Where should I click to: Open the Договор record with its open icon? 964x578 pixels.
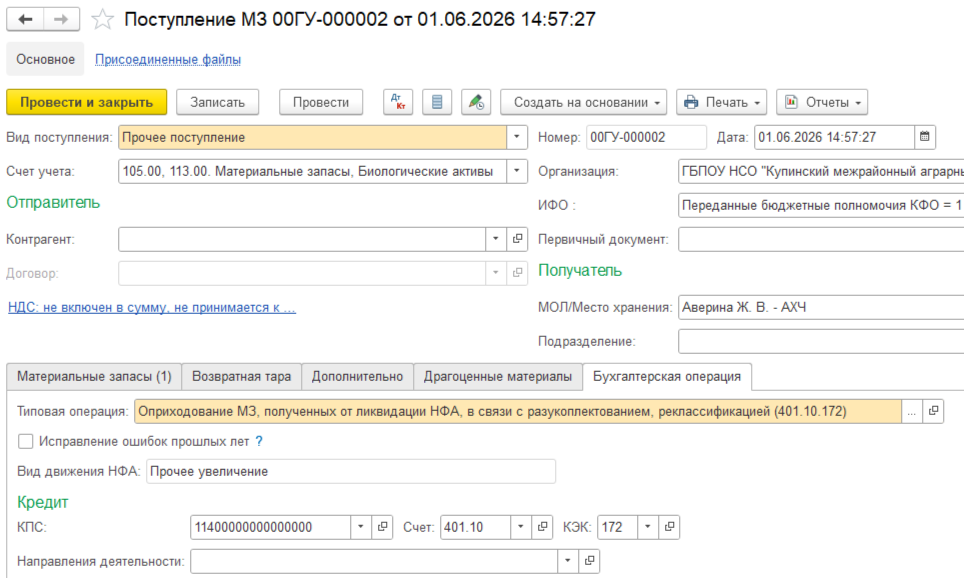pyautogui.click(x=518, y=272)
